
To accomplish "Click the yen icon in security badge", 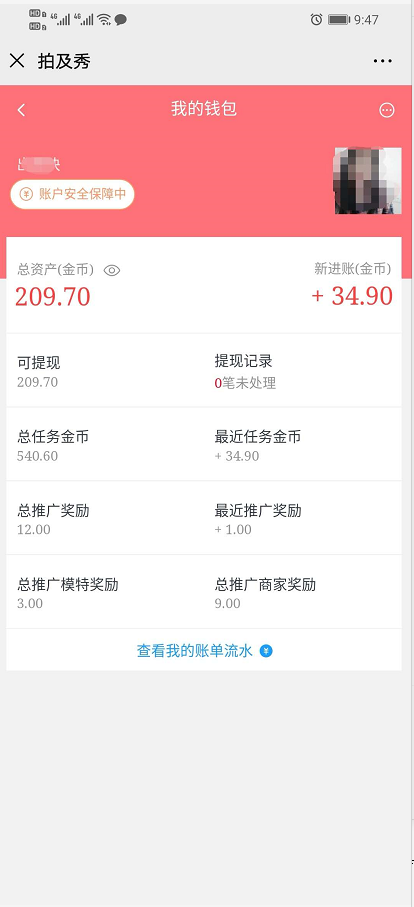I will pos(27,194).
